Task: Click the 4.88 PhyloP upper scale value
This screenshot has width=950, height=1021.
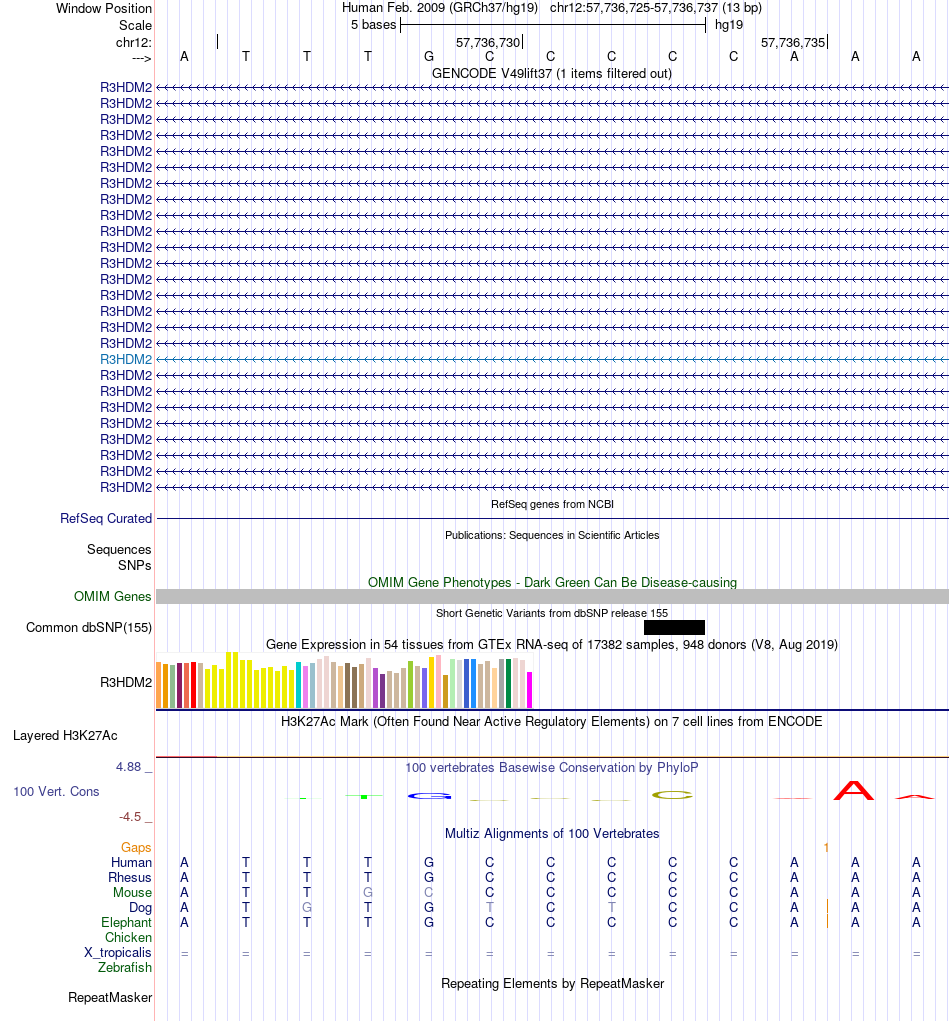Action: pyautogui.click(x=128, y=767)
